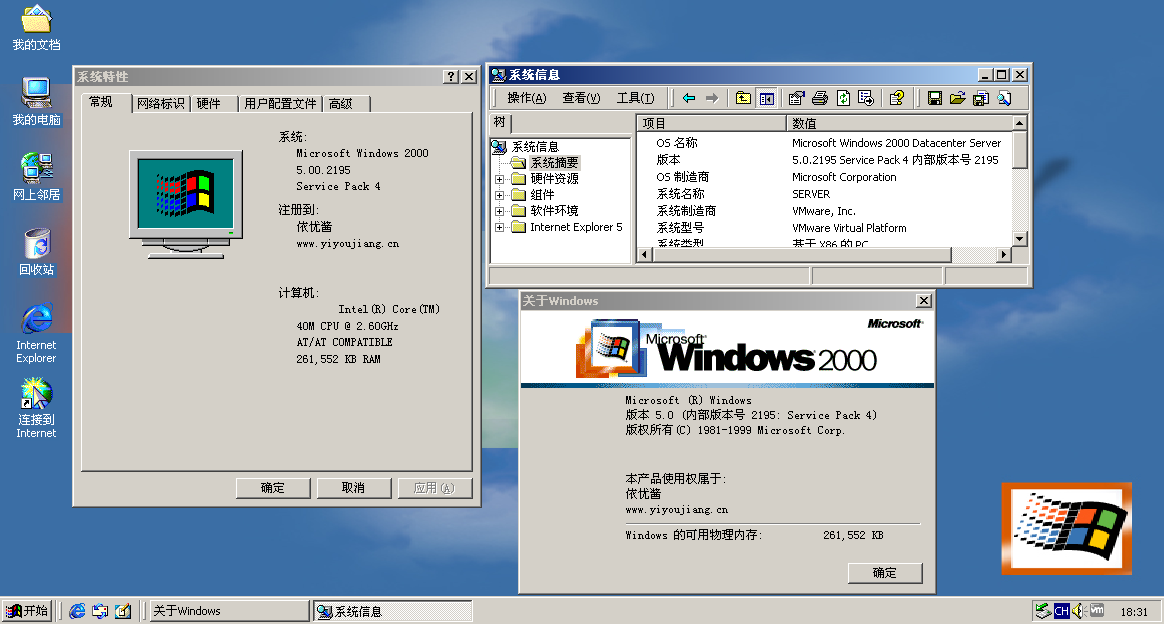Screen dimensions: 1164x624
Task: Expand the Internet Explorer 5 tree node
Action: pos(500,228)
